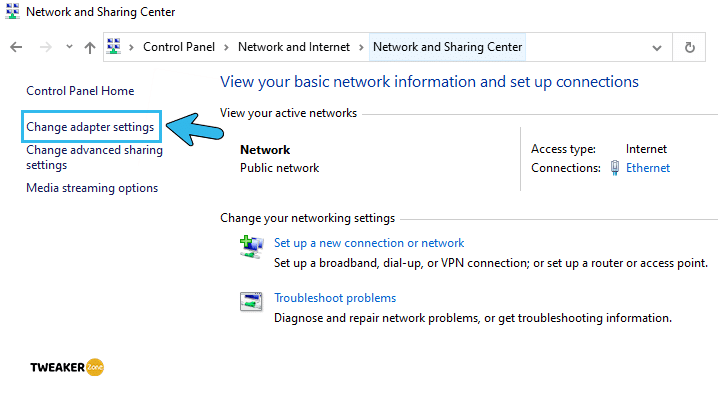Click the 'View your basic network information' title
The image size is (718, 401).
point(429,82)
